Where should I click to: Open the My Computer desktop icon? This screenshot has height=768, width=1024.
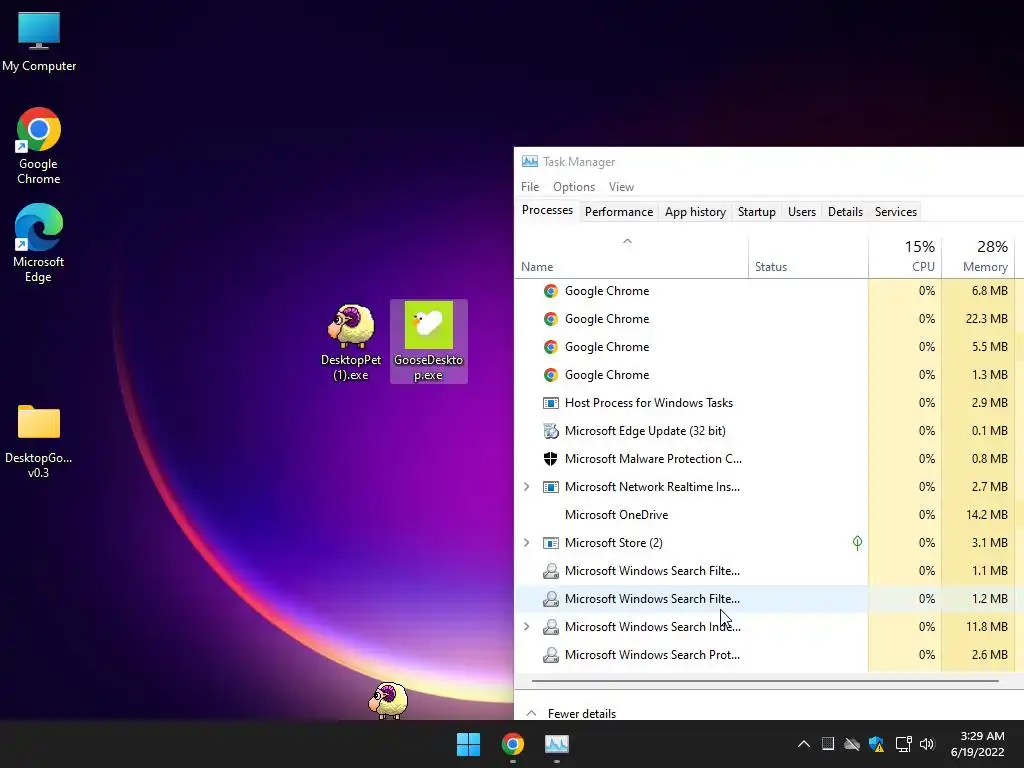(x=39, y=40)
